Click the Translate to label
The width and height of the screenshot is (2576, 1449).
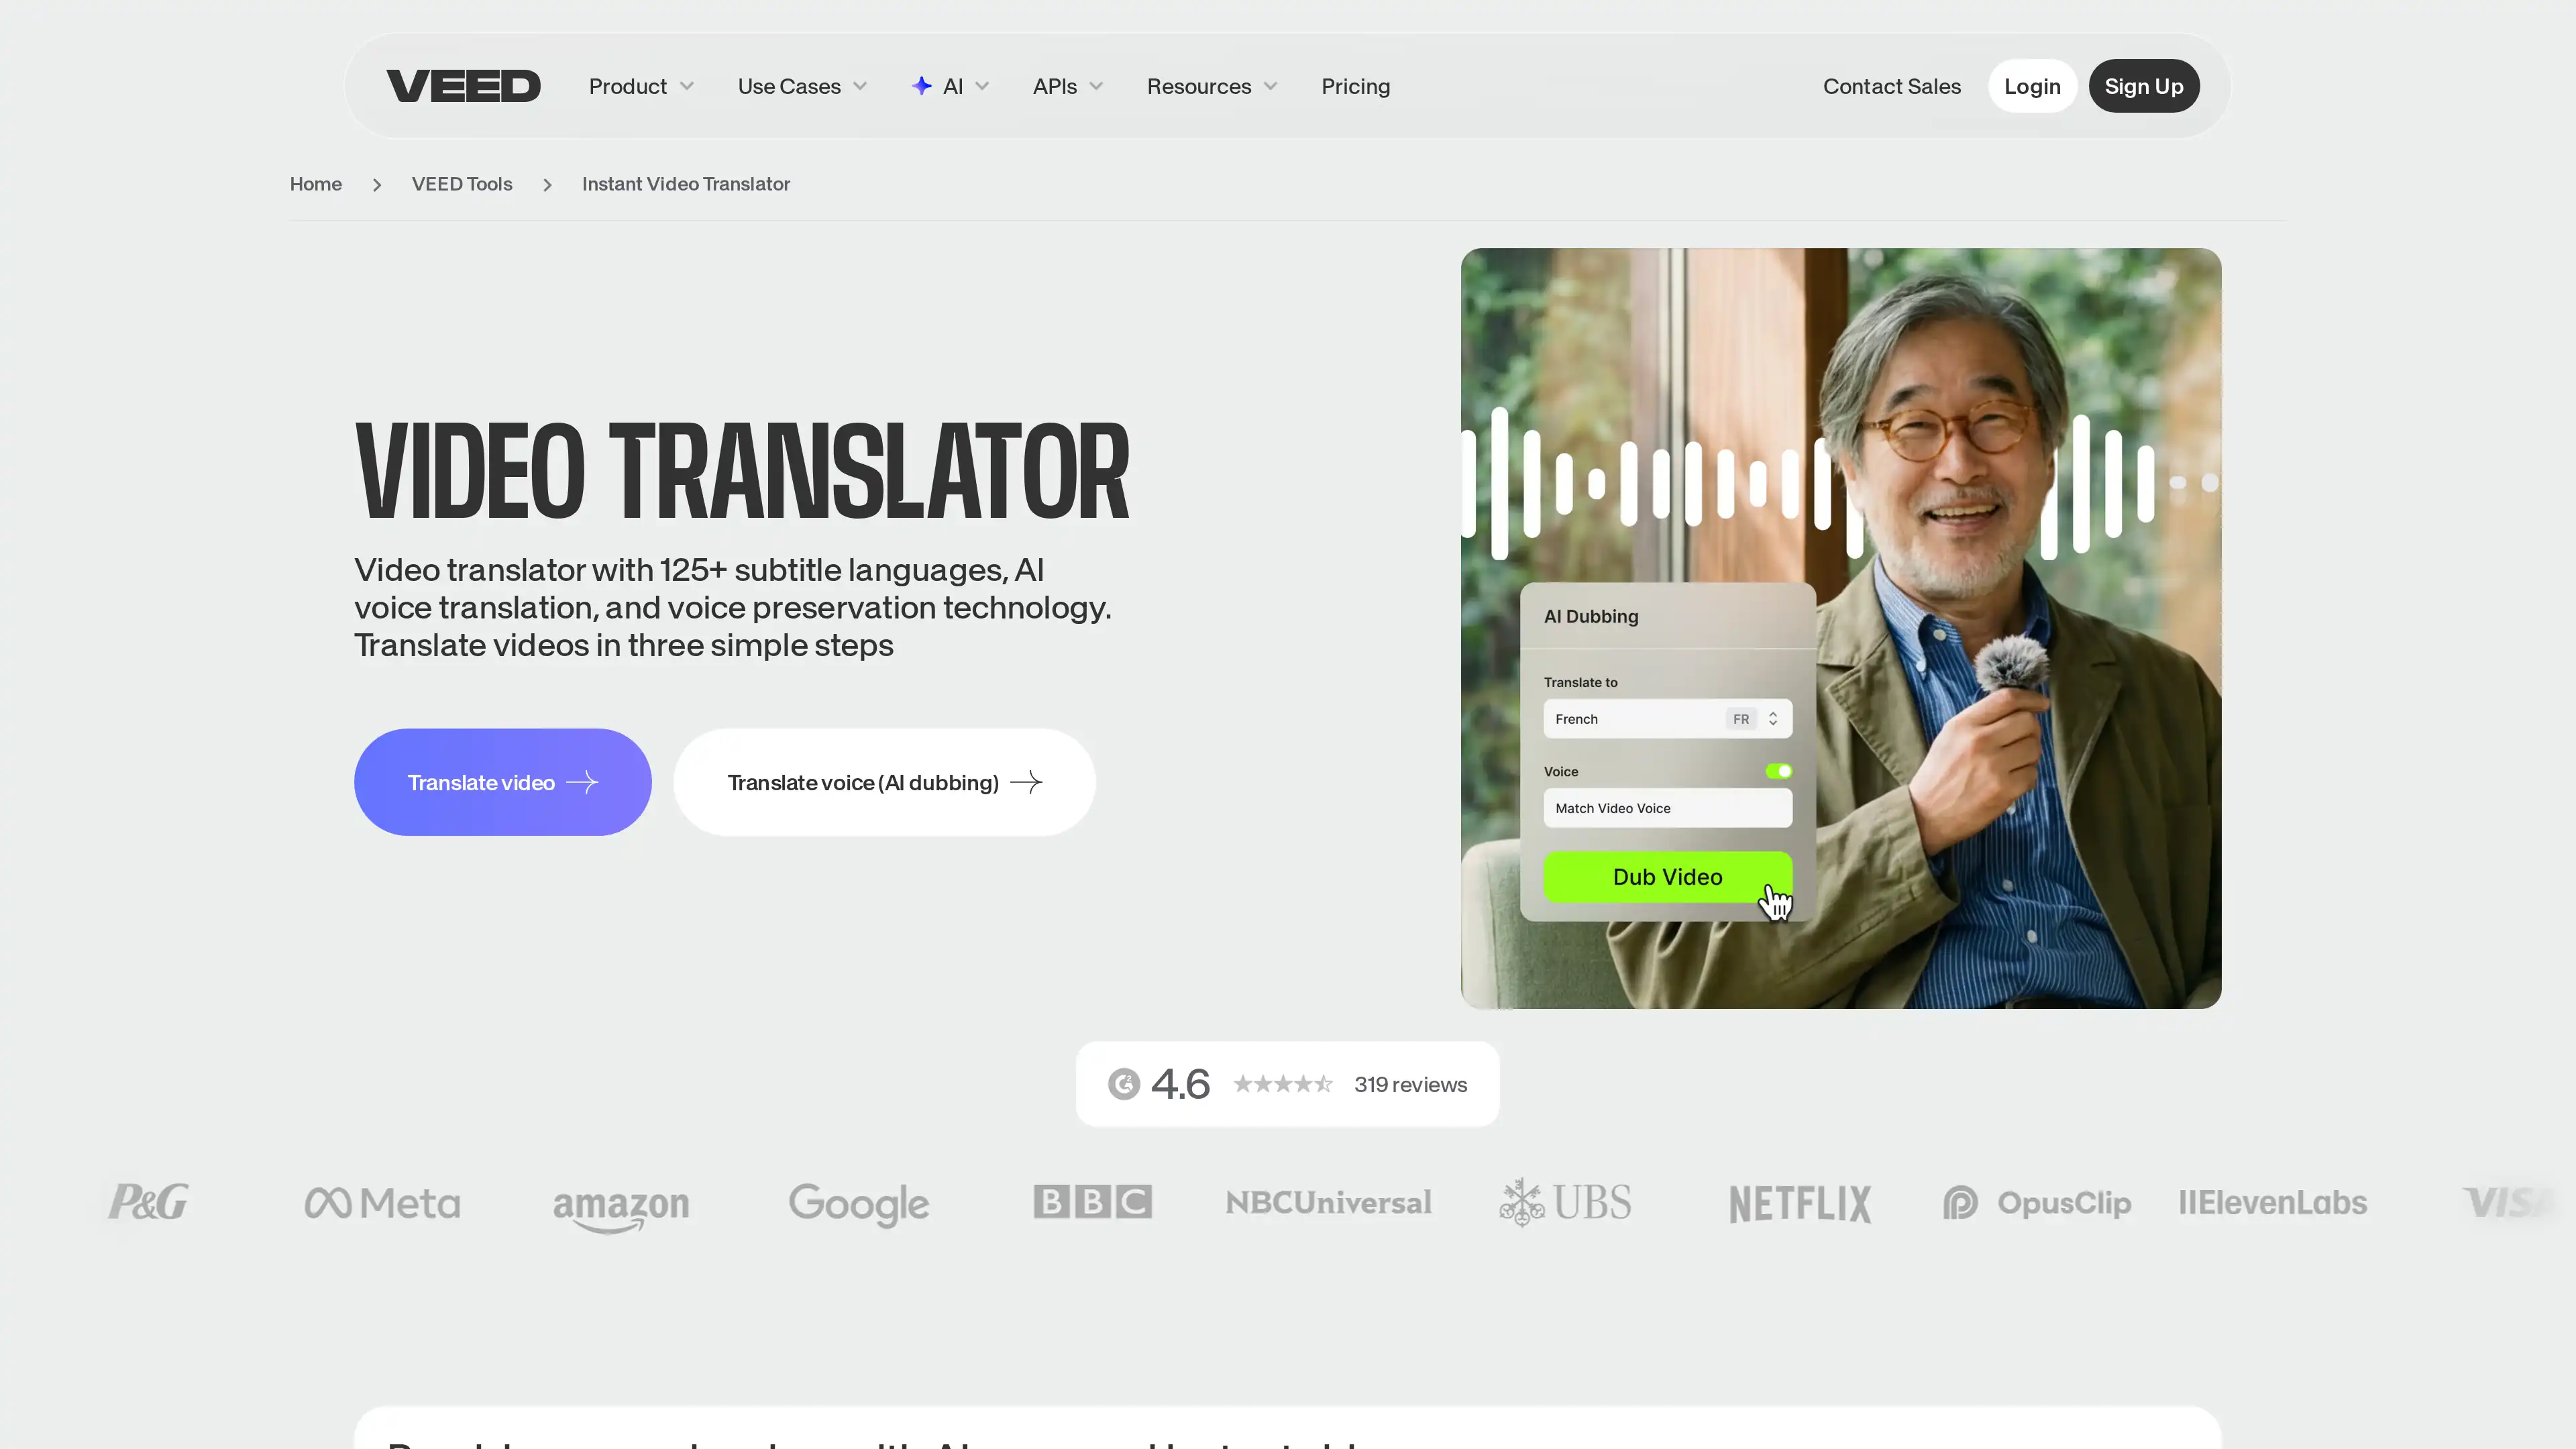(x=1580, y=682)
